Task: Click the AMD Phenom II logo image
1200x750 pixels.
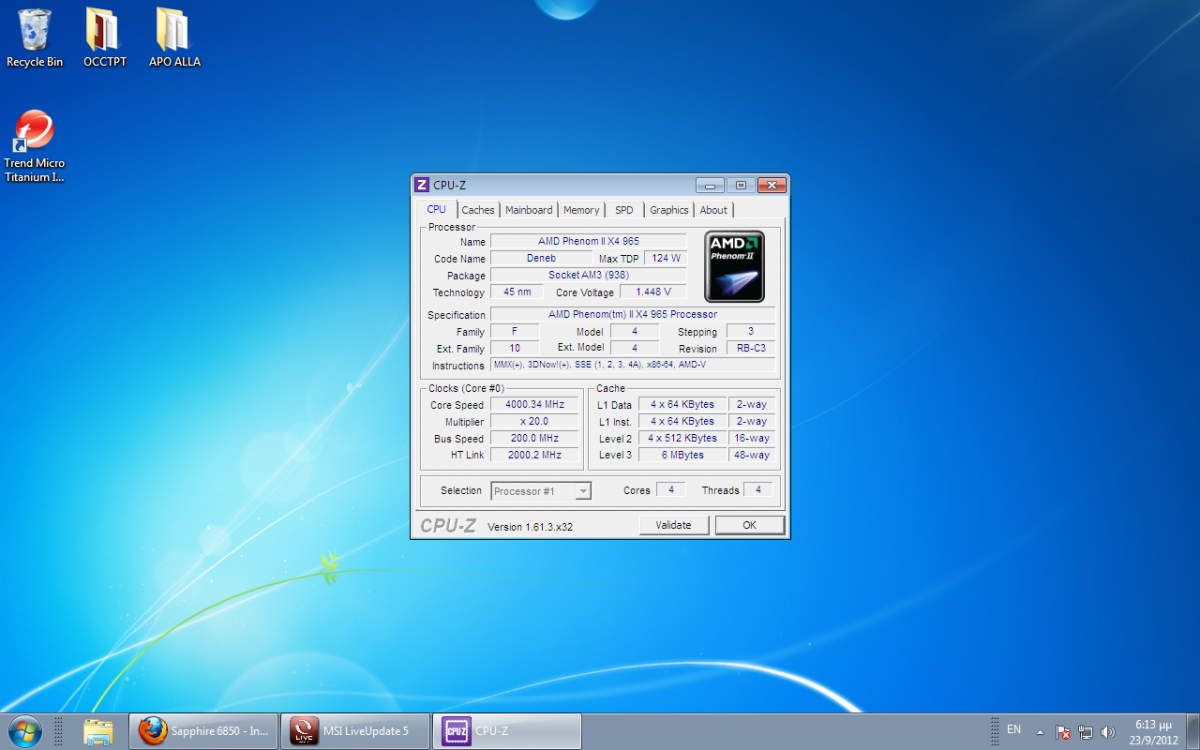Action: pyautogui.click(x=734, y=267)
